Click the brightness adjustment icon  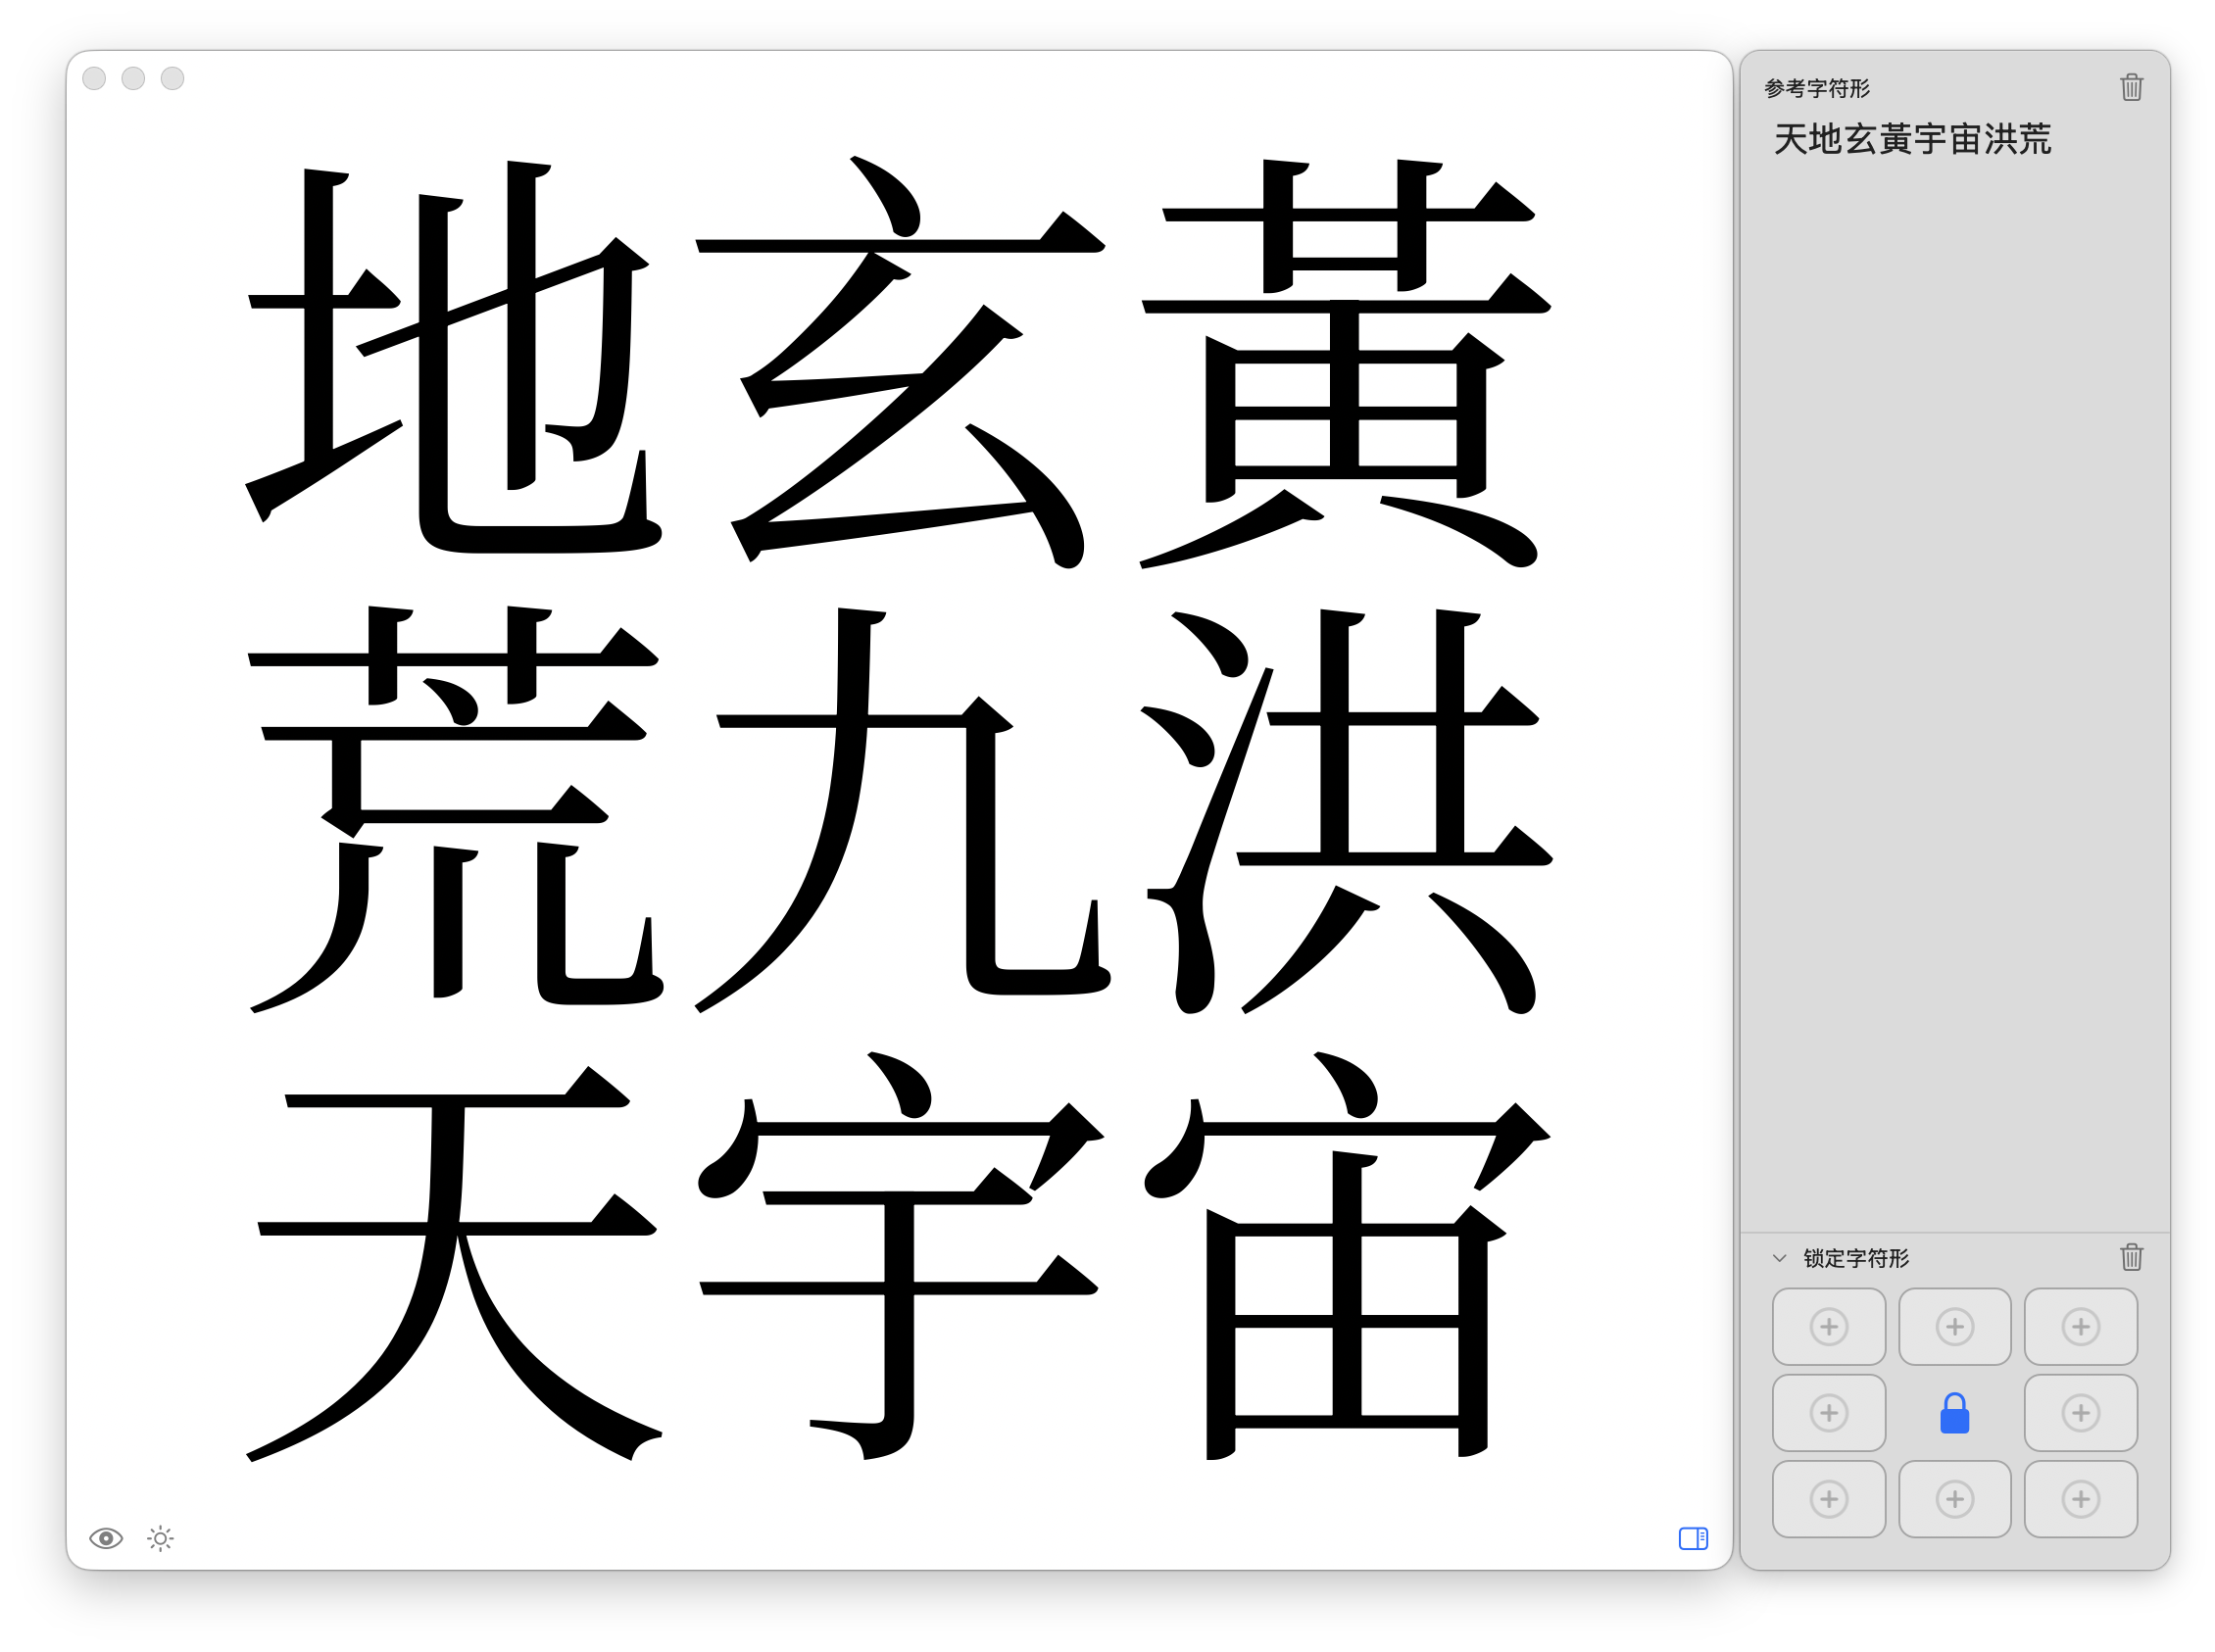pyautogui.click(x=160, y=1537)
